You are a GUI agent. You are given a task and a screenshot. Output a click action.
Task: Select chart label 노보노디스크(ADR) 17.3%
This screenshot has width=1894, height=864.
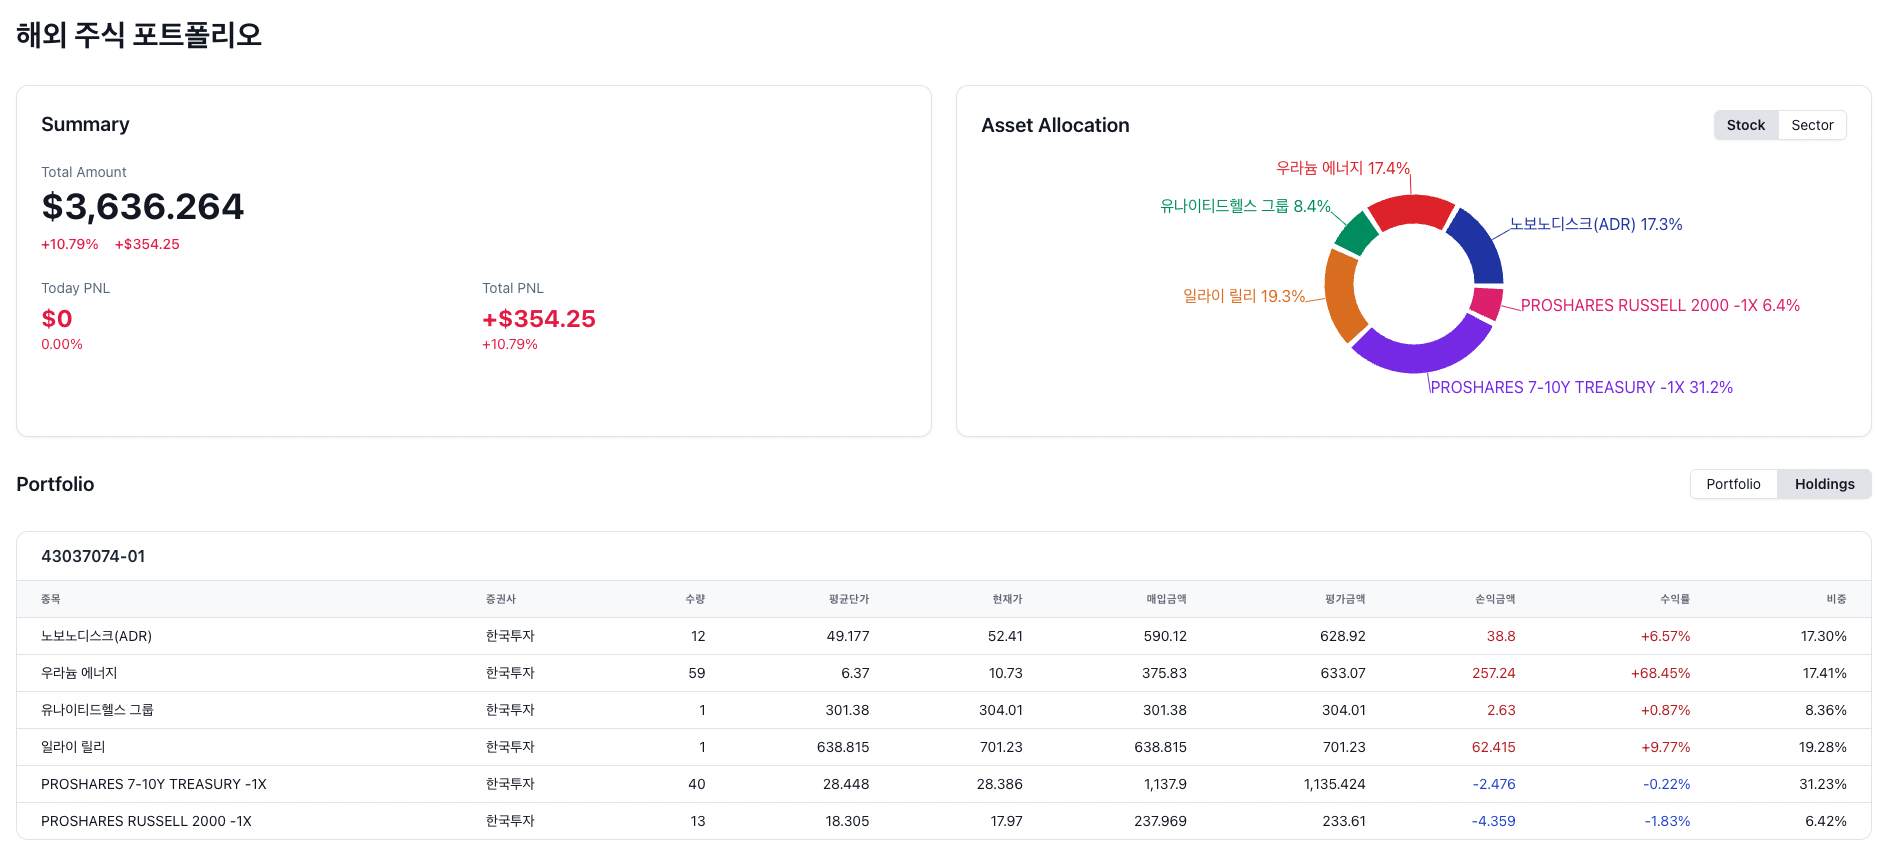1596,224
